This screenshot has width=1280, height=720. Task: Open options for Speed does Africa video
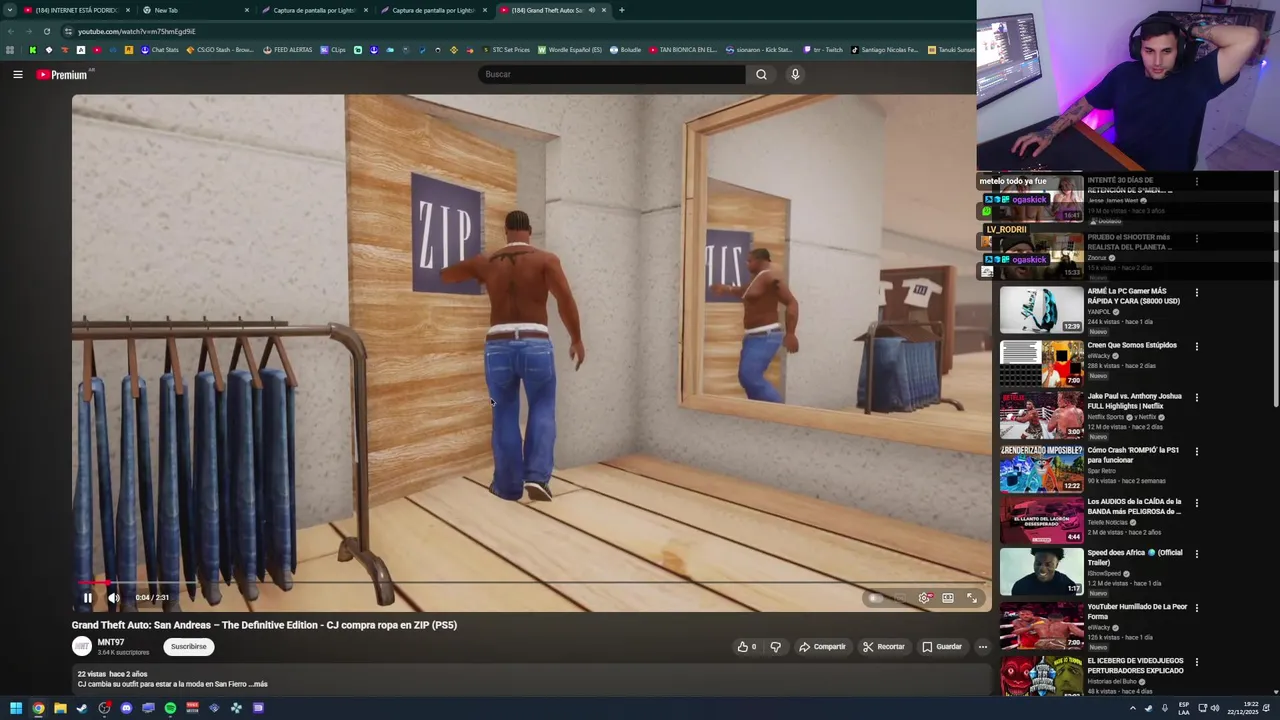tap(1197, 554)
